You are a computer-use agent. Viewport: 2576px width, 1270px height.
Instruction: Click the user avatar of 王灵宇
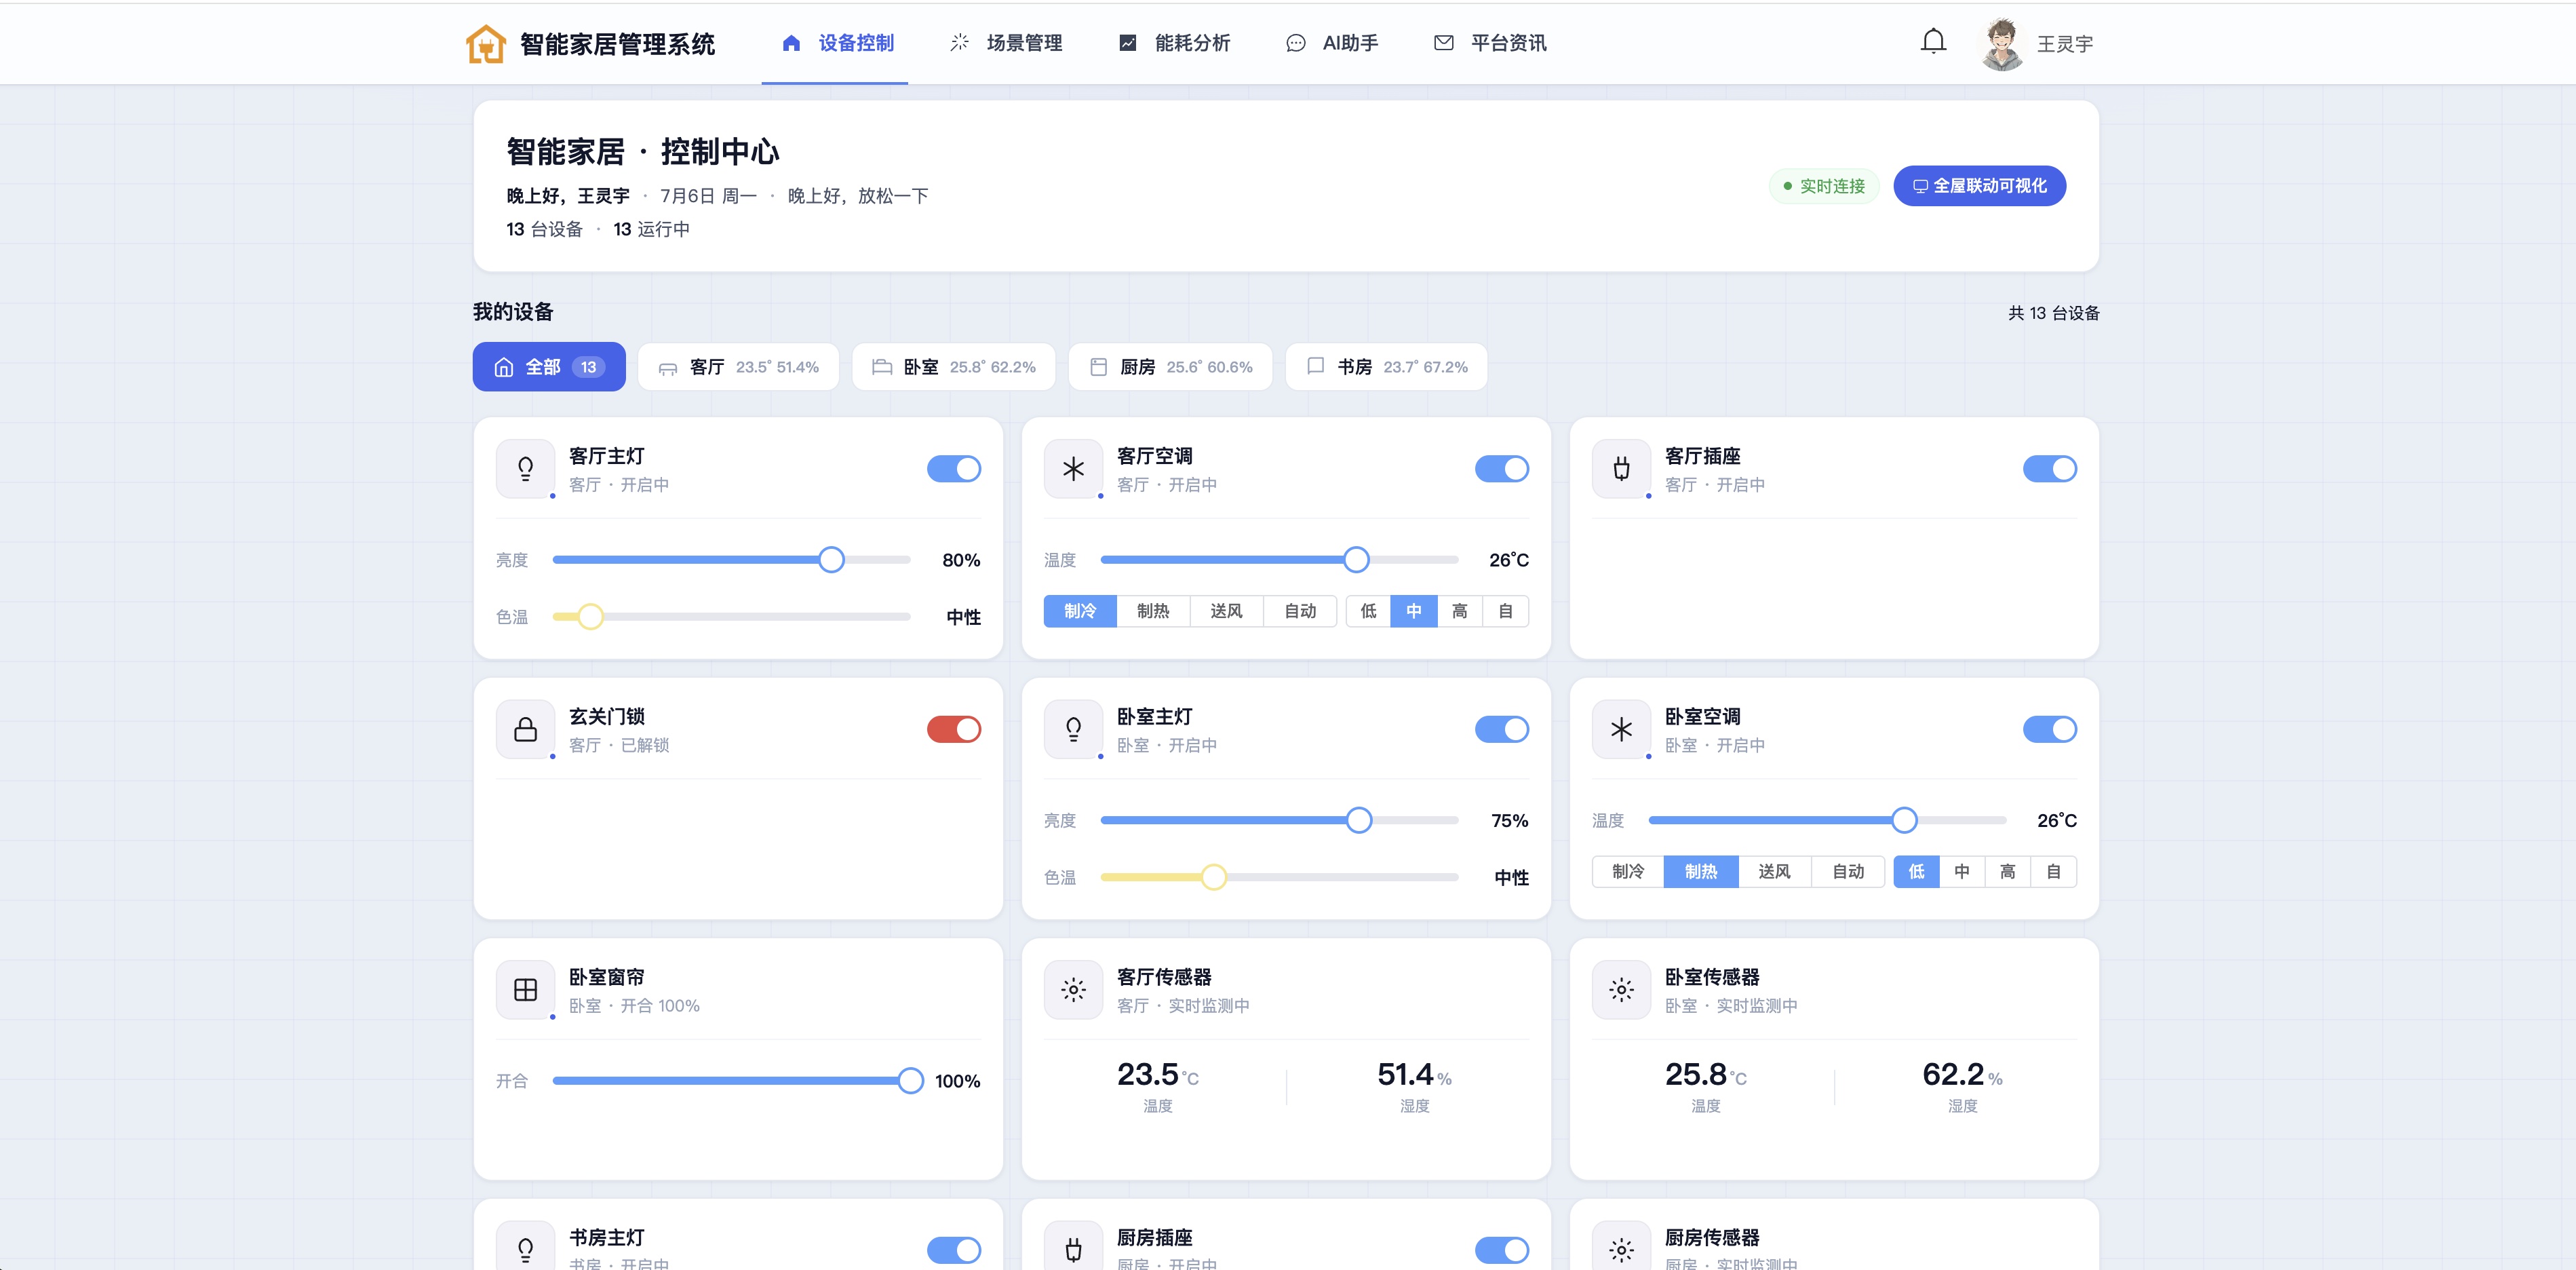[2001, 43]
